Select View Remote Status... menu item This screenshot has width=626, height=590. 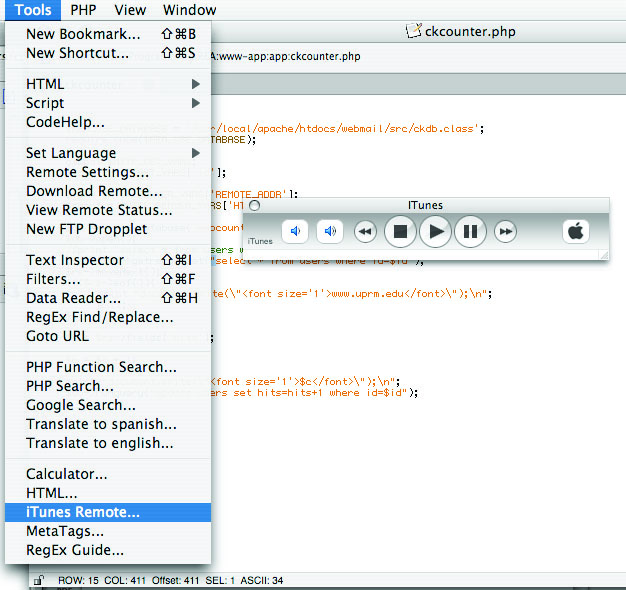(108, 210)
